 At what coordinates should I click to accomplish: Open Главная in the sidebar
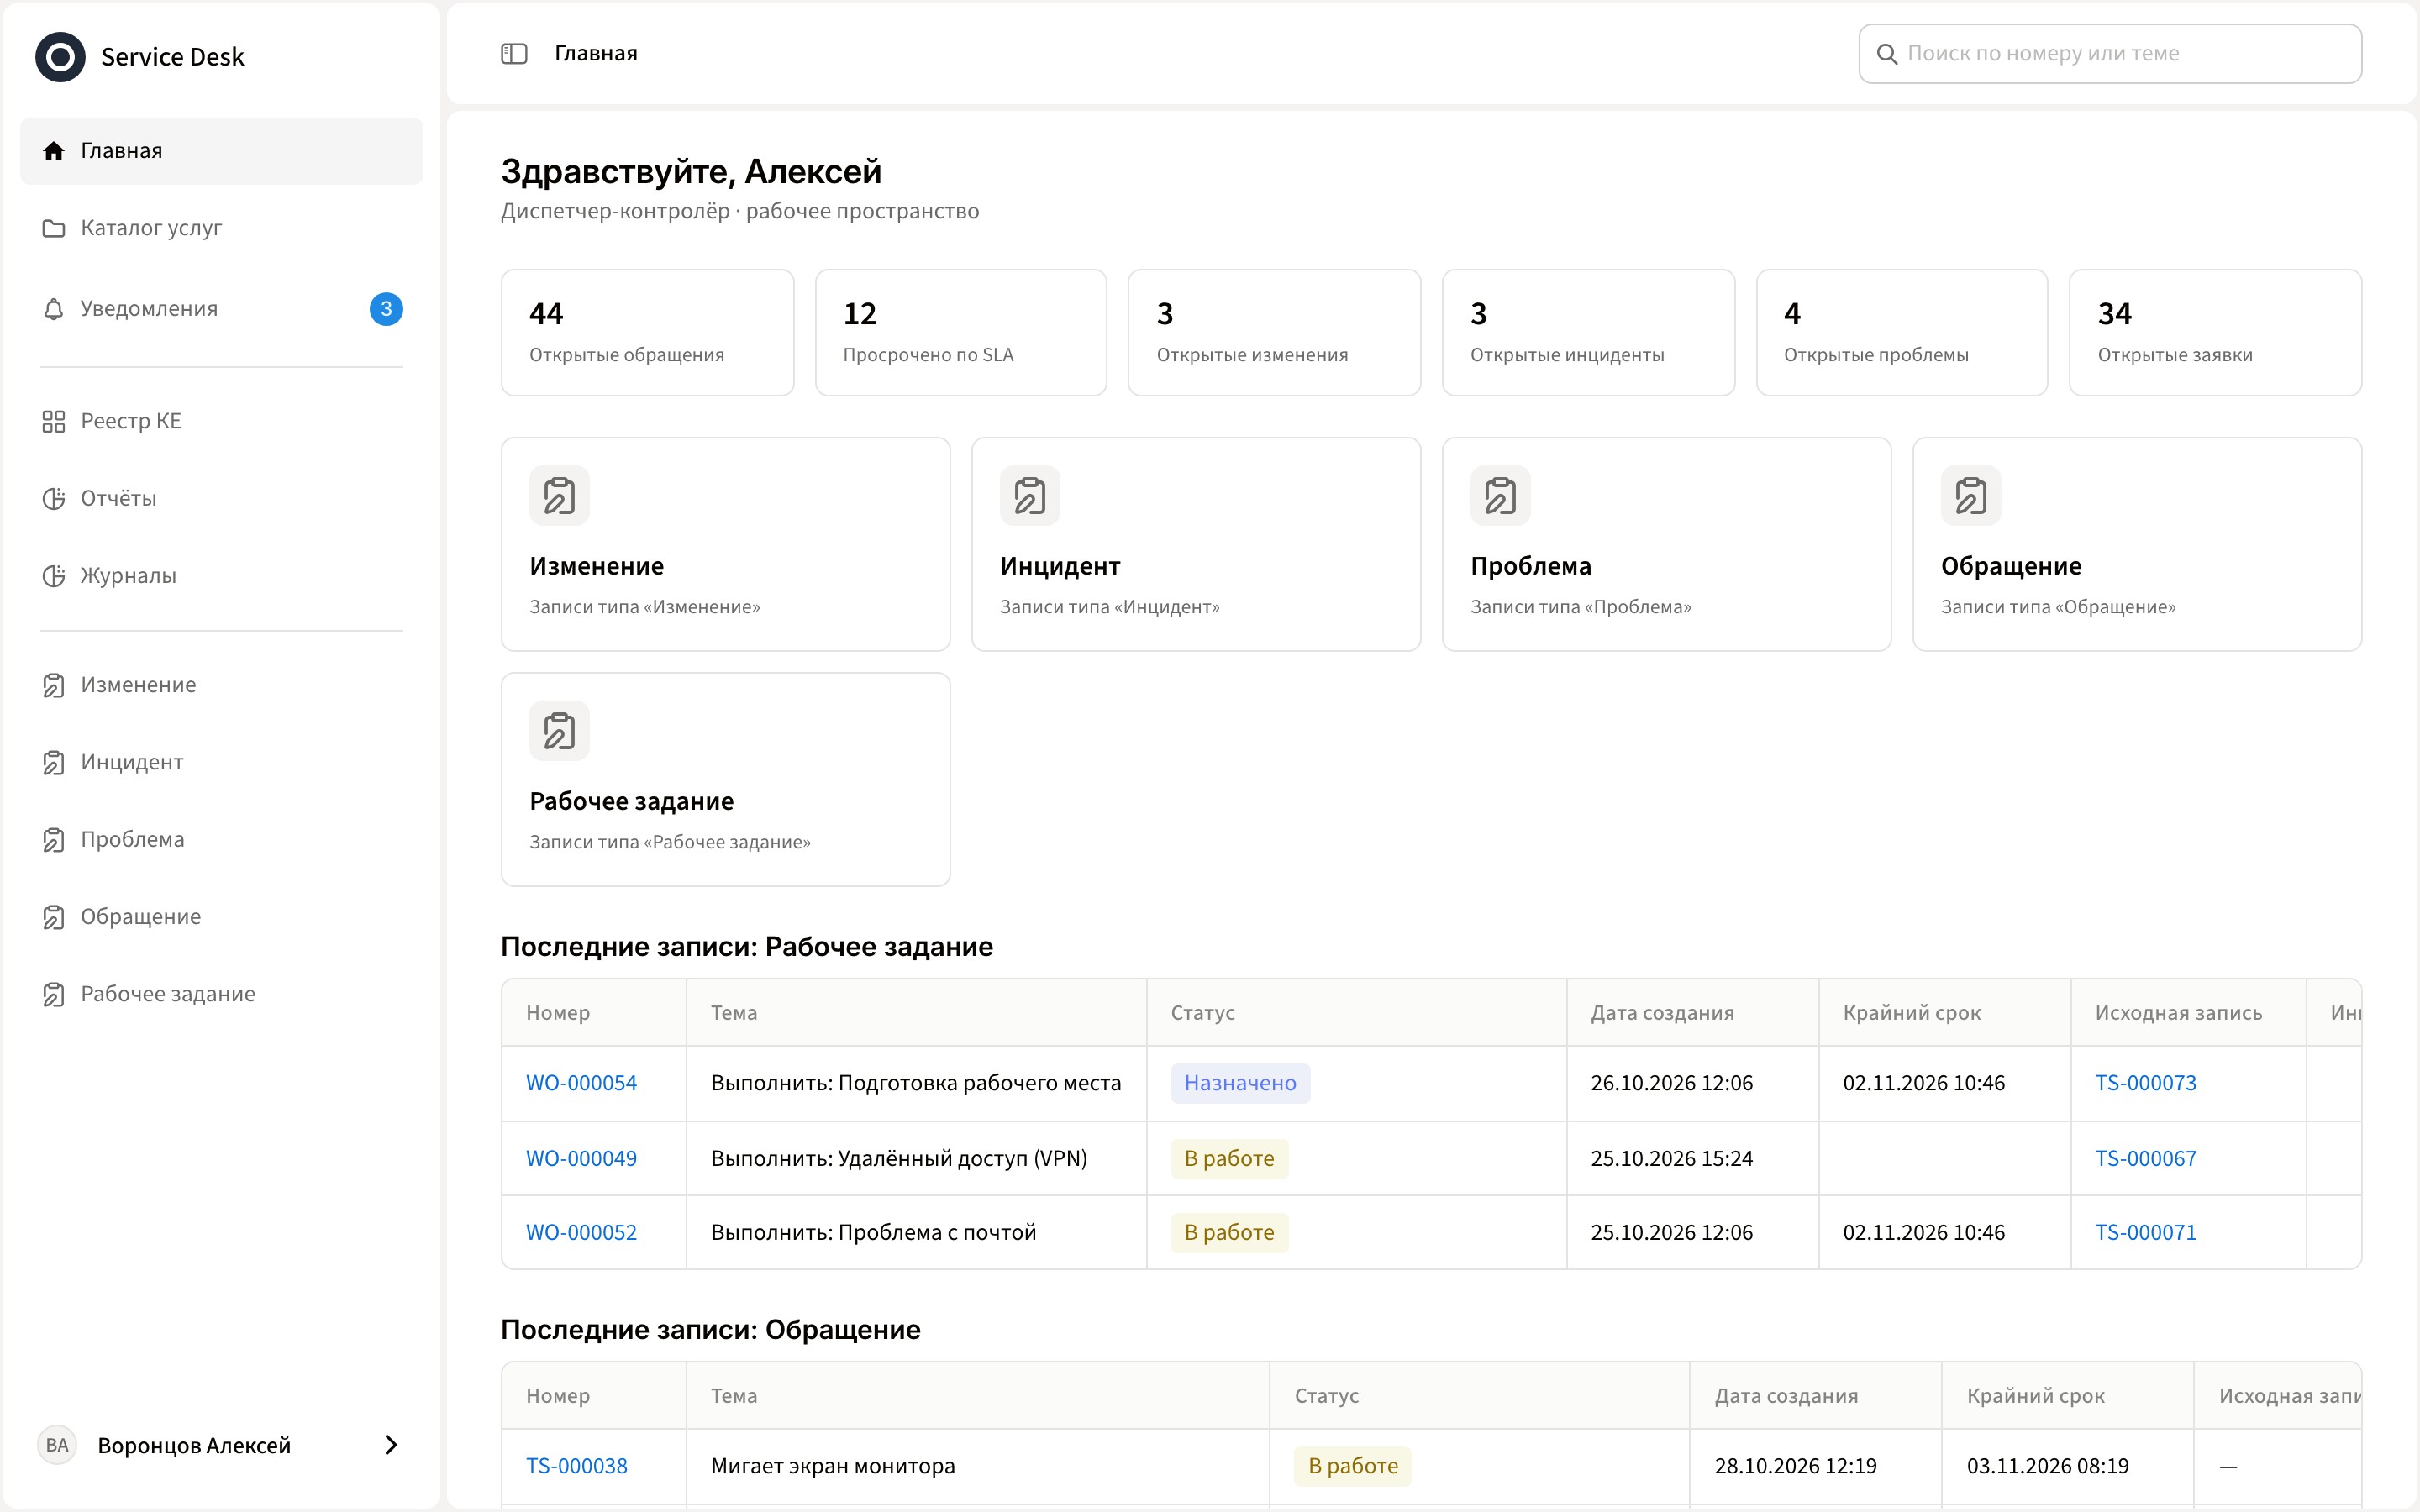click(221, 151)
